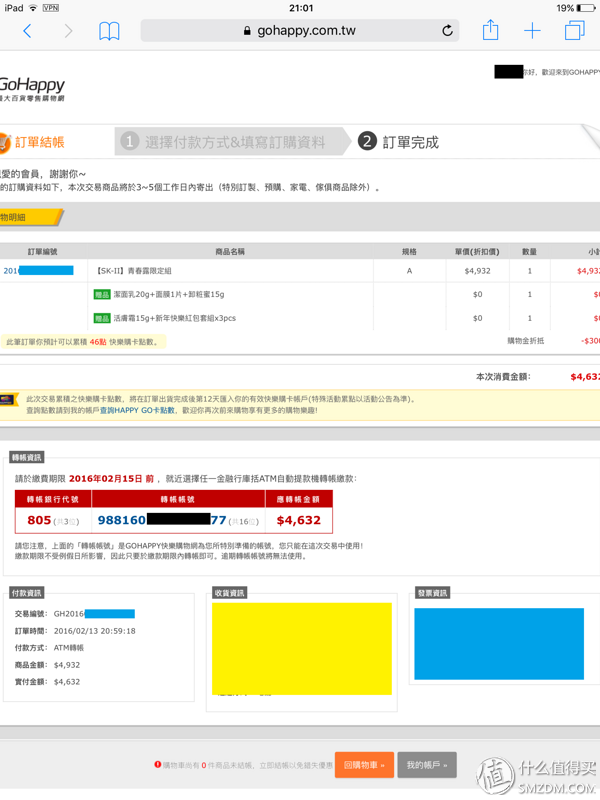
Task: Show all tabs overview icon
Action: point(574,30)
